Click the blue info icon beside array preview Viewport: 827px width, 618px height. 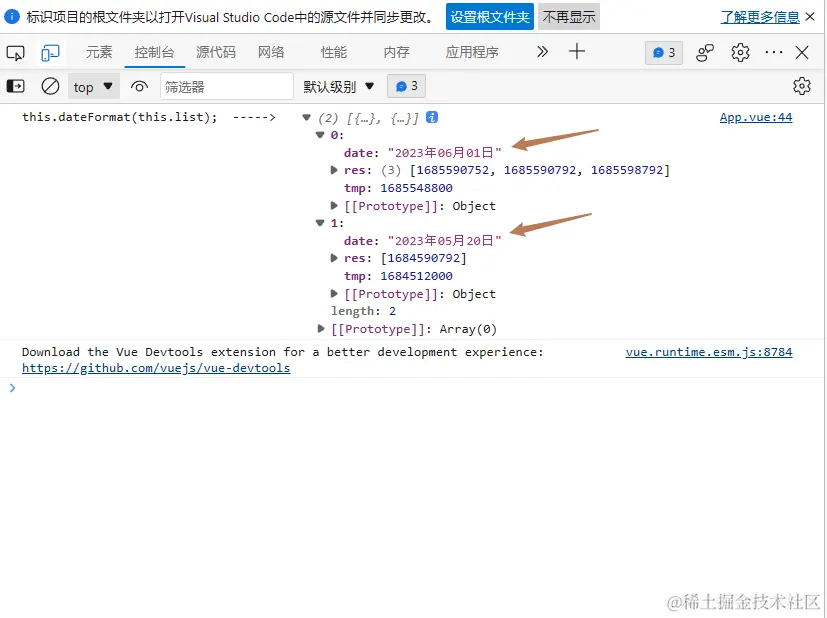point(432,117)
